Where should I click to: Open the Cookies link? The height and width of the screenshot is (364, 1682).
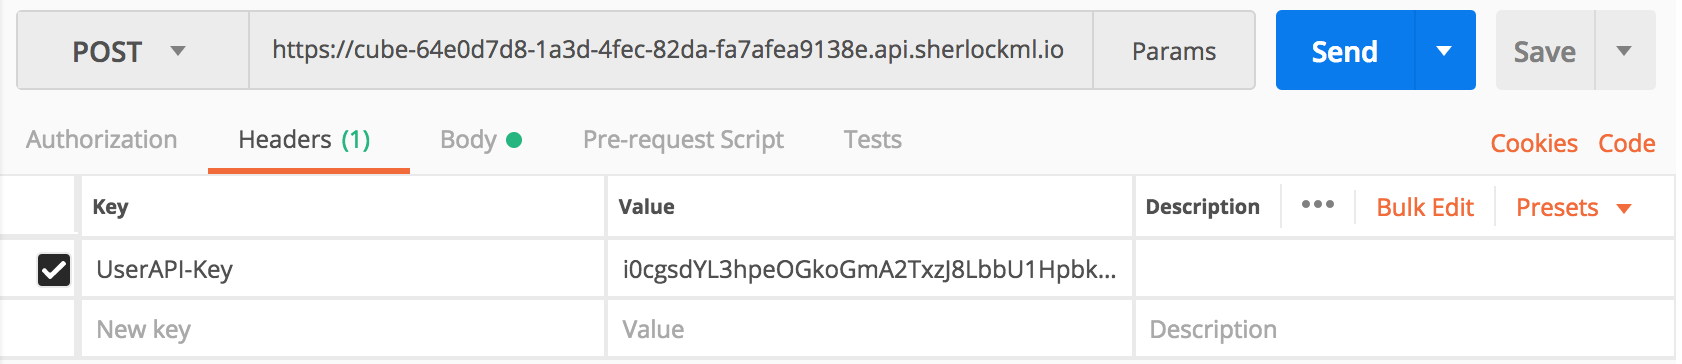click(x=1534, y=143)
